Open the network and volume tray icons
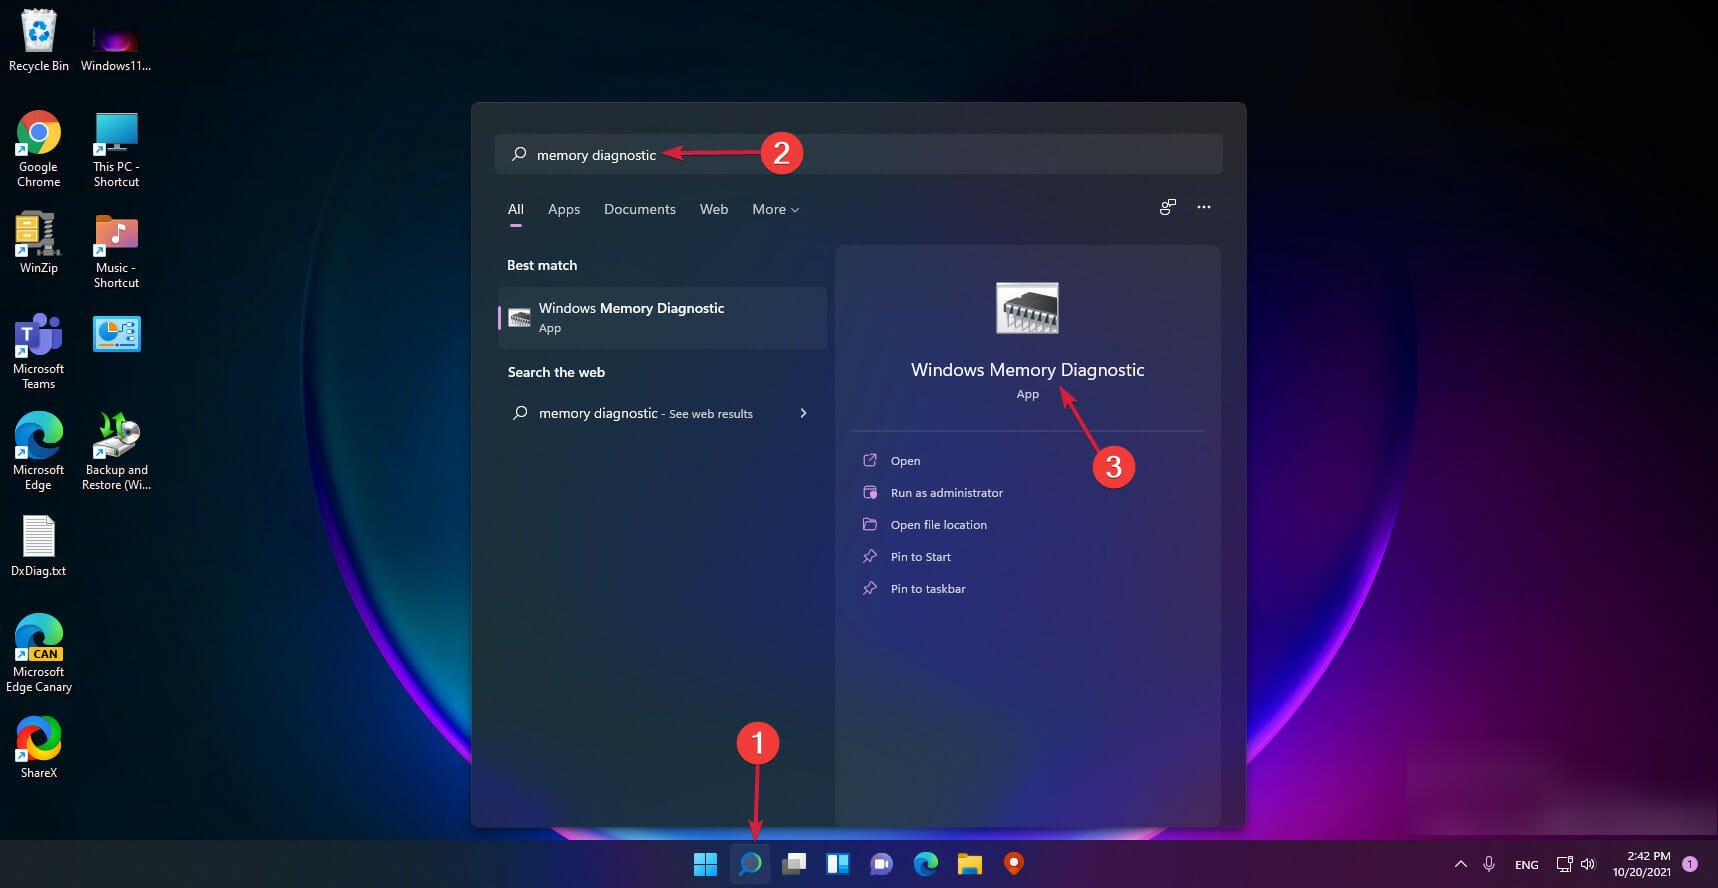This screenshot has height=888, width=1718. (1576, 864)
